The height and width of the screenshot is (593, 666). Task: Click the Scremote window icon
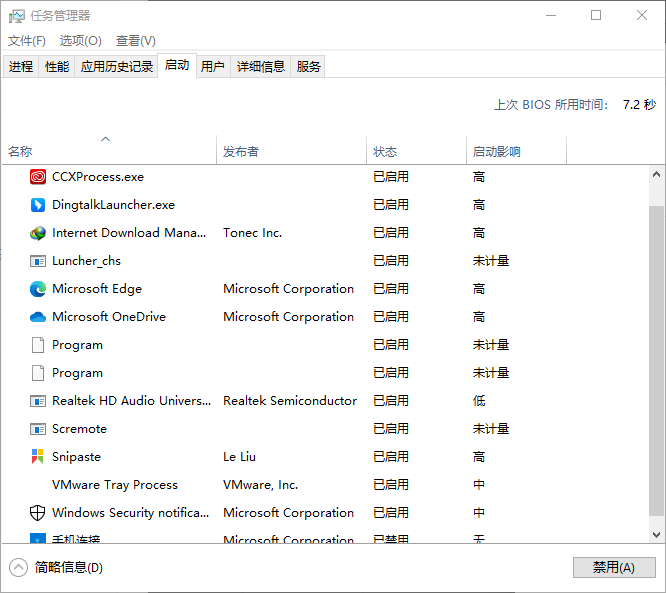coord(38,429)
